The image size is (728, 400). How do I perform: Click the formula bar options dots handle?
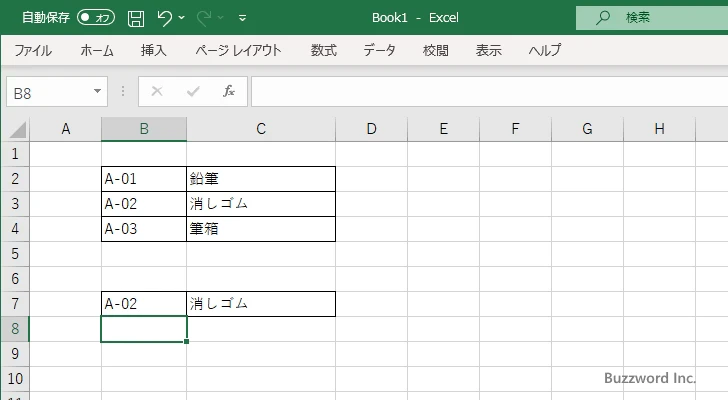point(123,91)
